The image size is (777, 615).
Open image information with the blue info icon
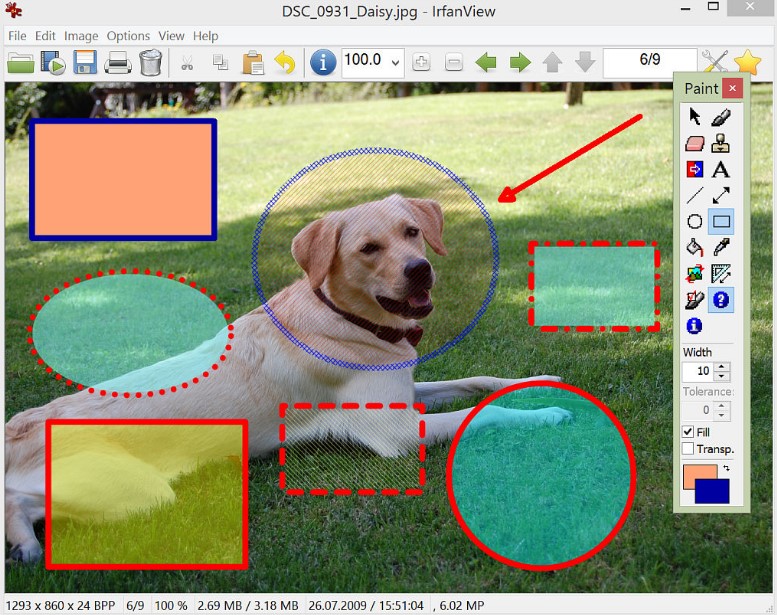click(x=322, y=63)
